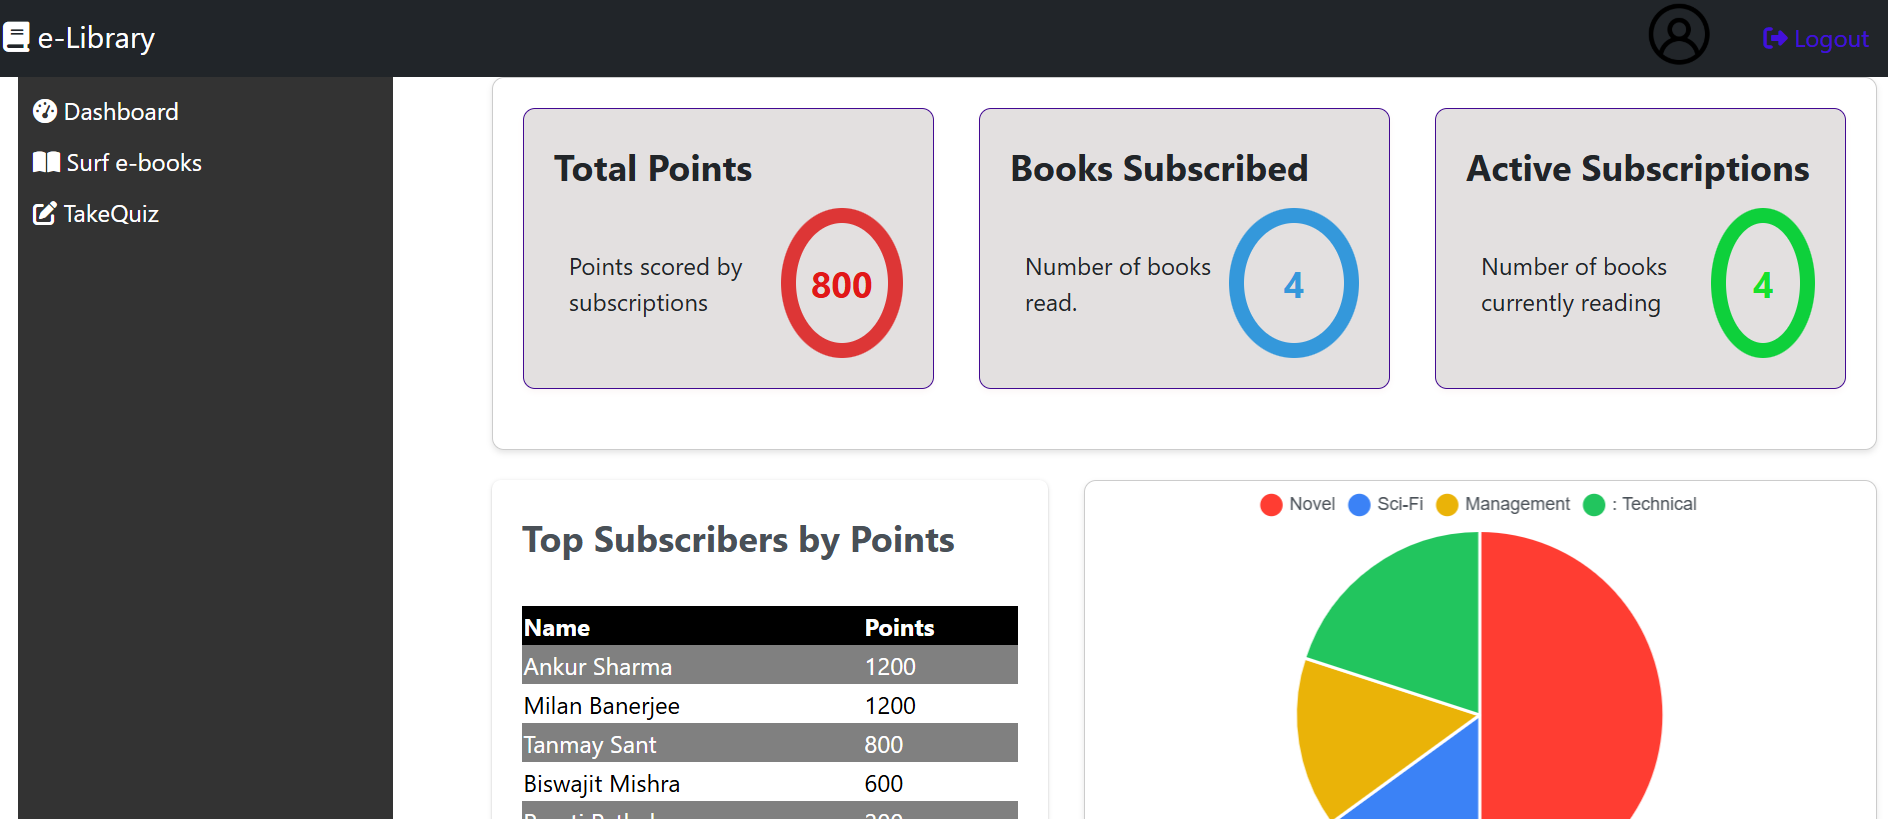Click the Logout link
Image resolution: width=1888 pixels, height=819 pixels.
(x=1830, y=39)
